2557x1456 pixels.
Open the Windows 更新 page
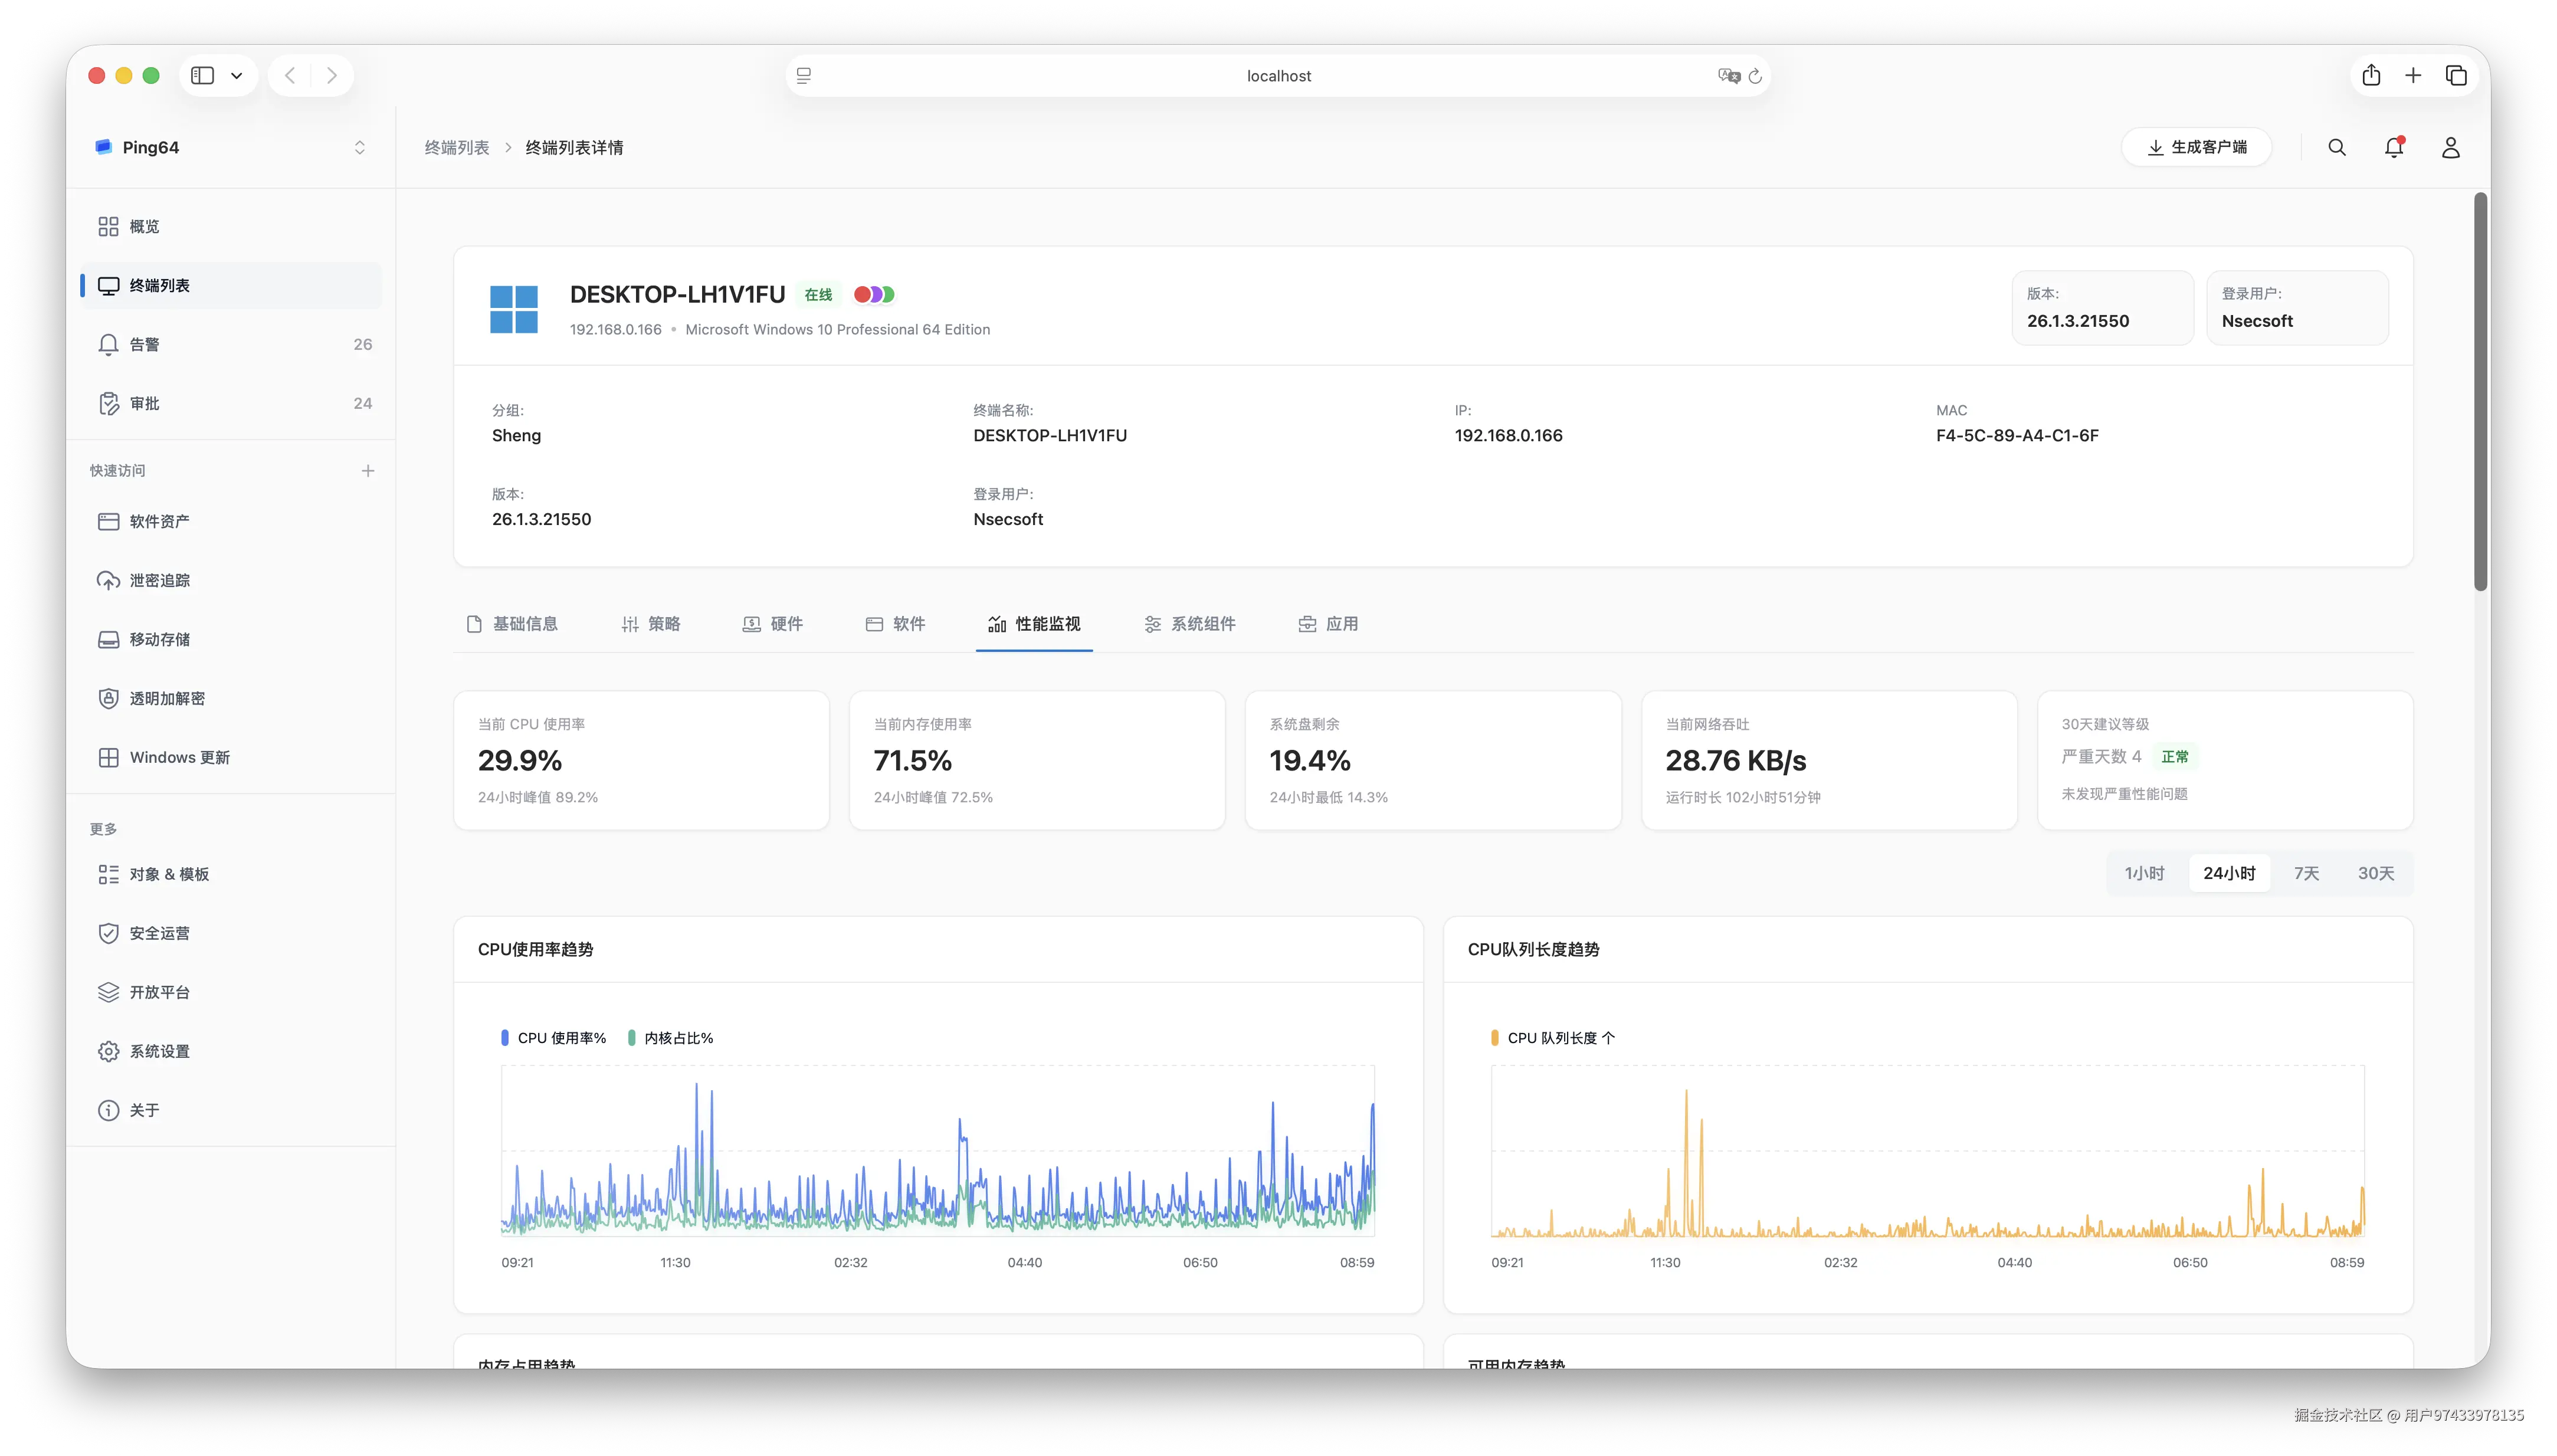pos(179,757)
